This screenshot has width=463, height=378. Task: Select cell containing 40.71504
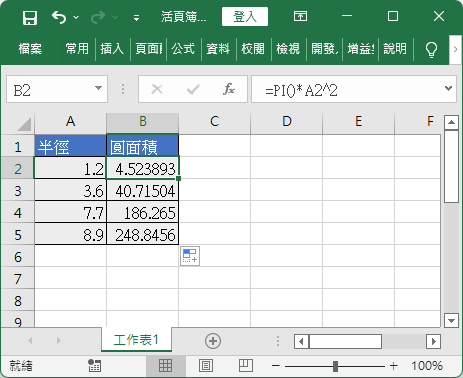pyautogui.click(x=143, y=190)
